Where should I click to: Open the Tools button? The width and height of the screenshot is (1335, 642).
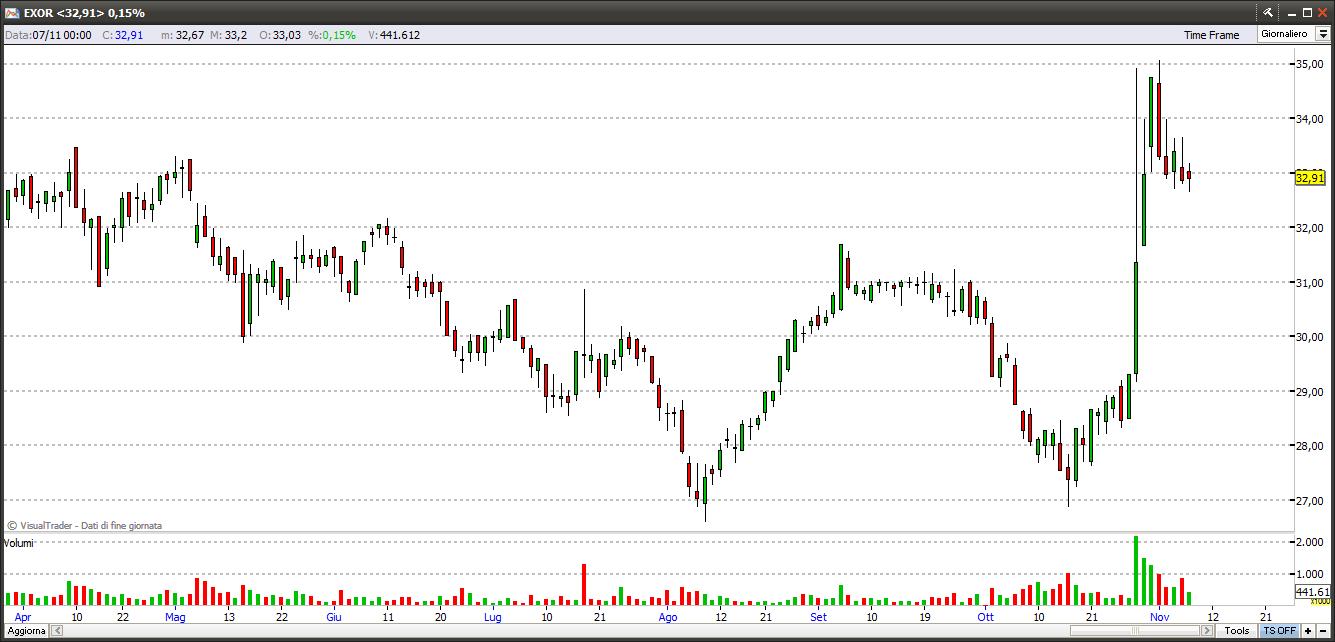[1237, 631]
